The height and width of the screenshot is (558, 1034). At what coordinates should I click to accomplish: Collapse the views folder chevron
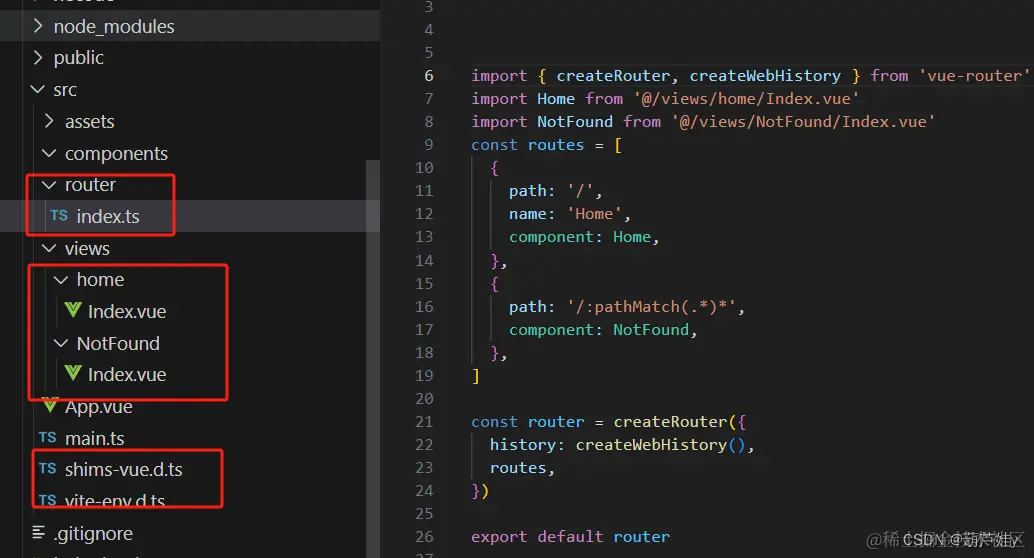pos(49,249)
